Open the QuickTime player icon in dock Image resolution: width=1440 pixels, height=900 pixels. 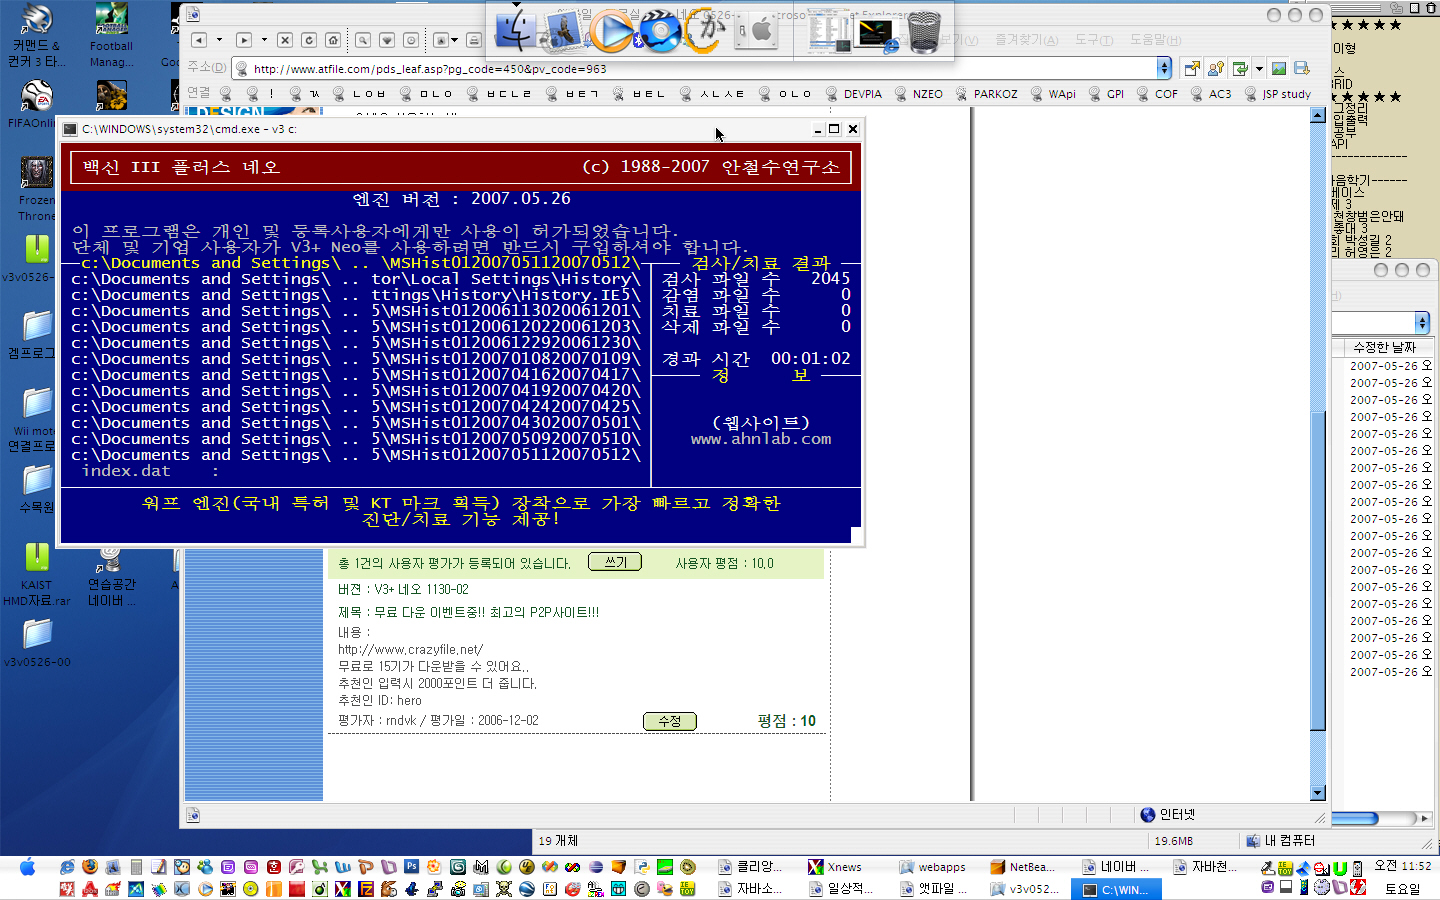(610, 30)
